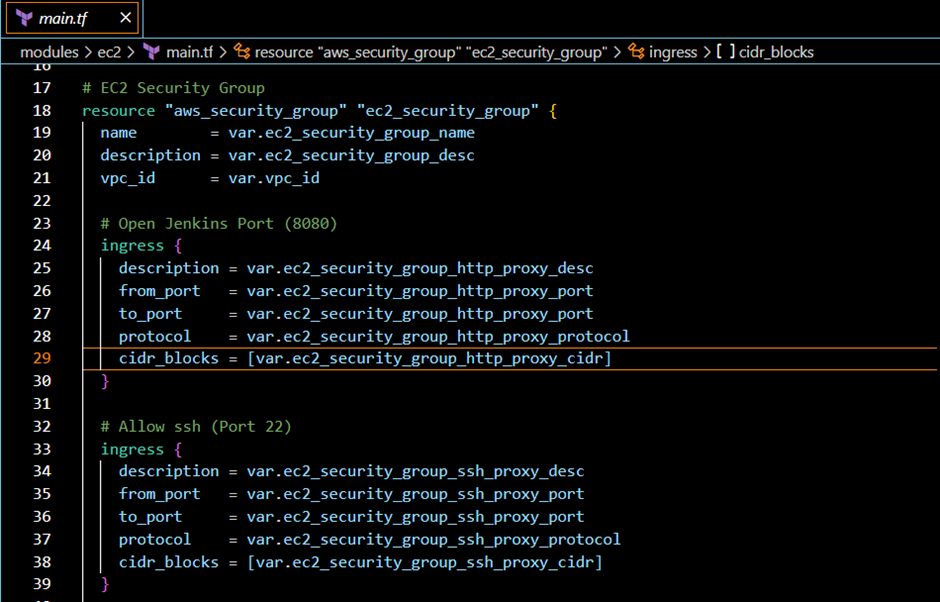This screenshot has width=940, height=602.
Task: Click the comment "# EC2 Security Group"
Action: [x=173, y=88]
